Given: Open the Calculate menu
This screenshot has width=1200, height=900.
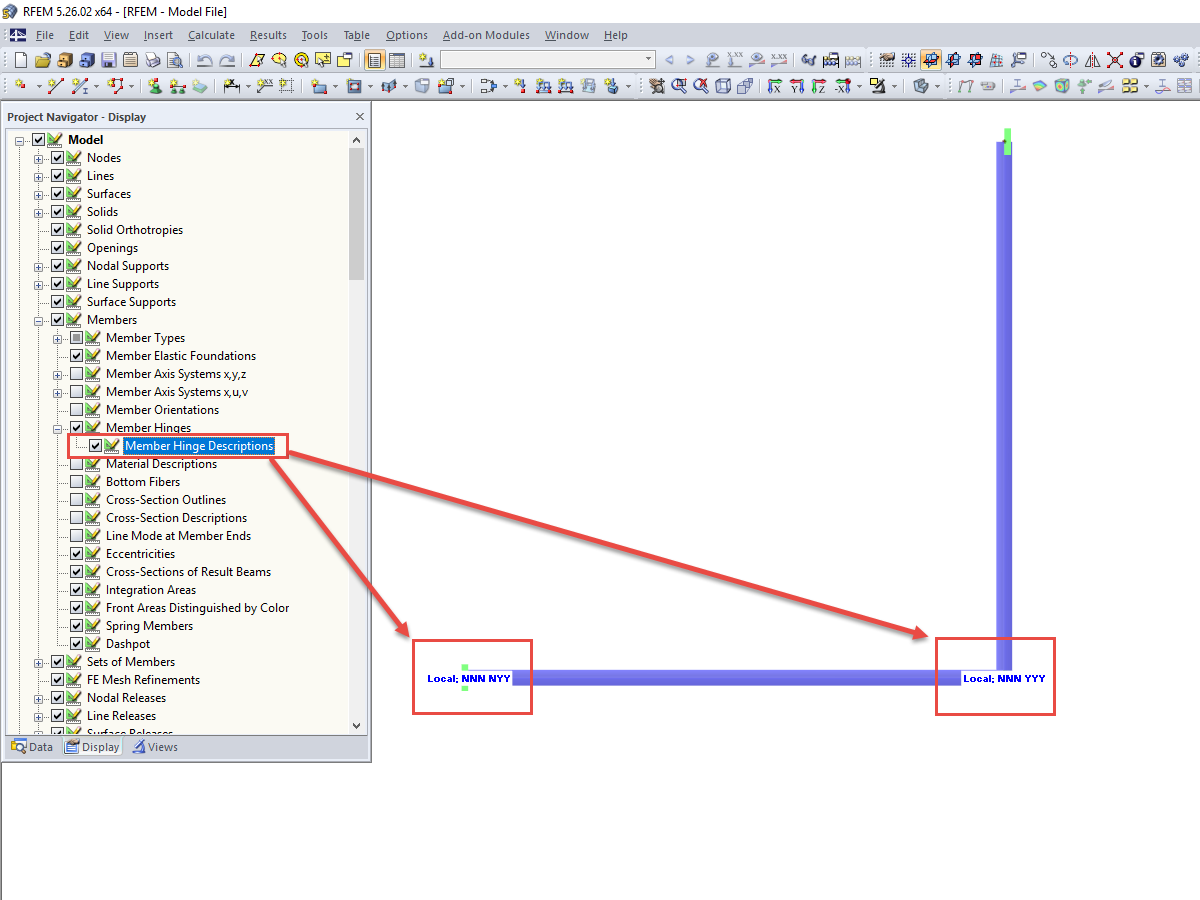Looking at the screenshot, I should tap(211, 35).
